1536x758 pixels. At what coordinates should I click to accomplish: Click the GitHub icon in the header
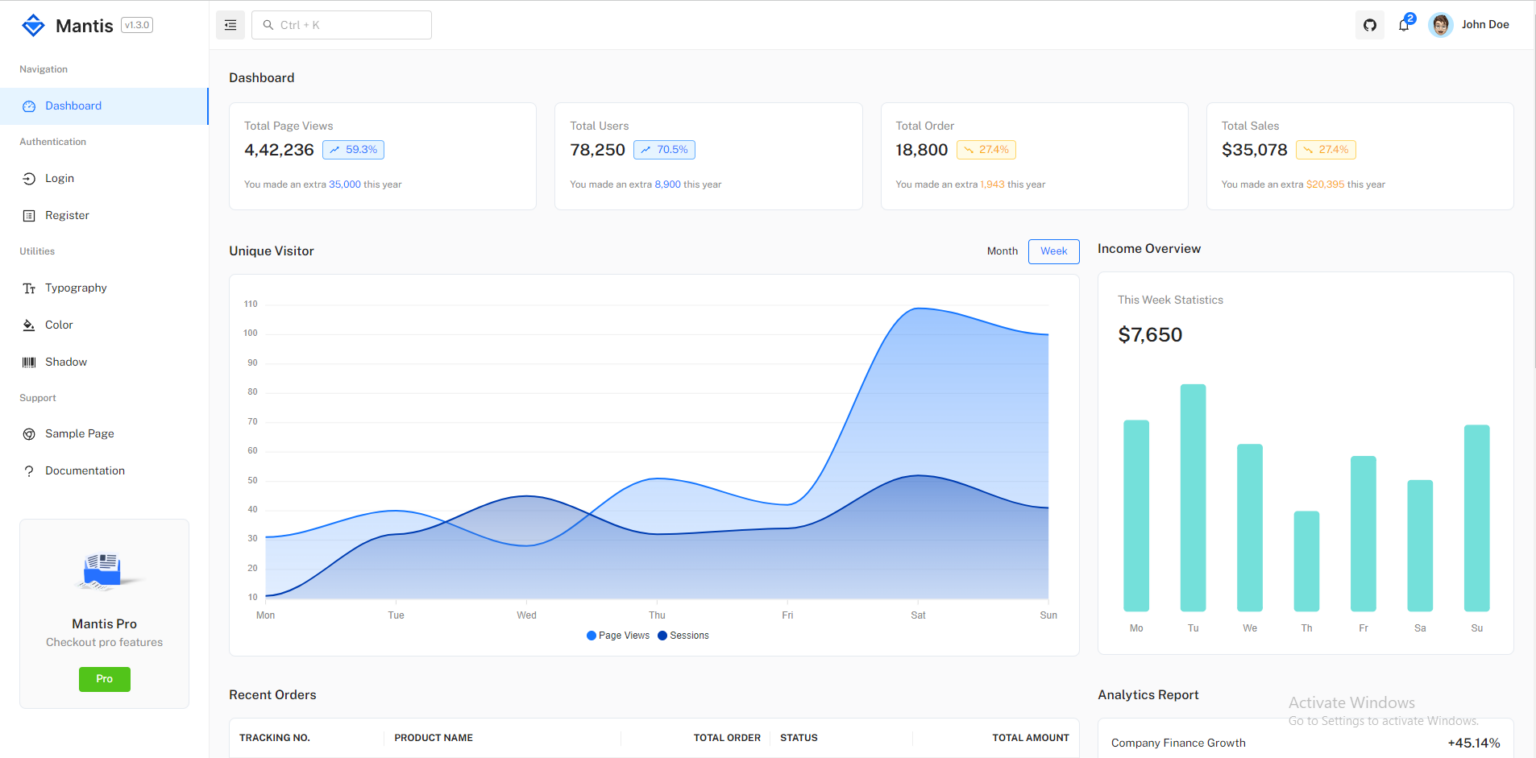click(1369, 24)
